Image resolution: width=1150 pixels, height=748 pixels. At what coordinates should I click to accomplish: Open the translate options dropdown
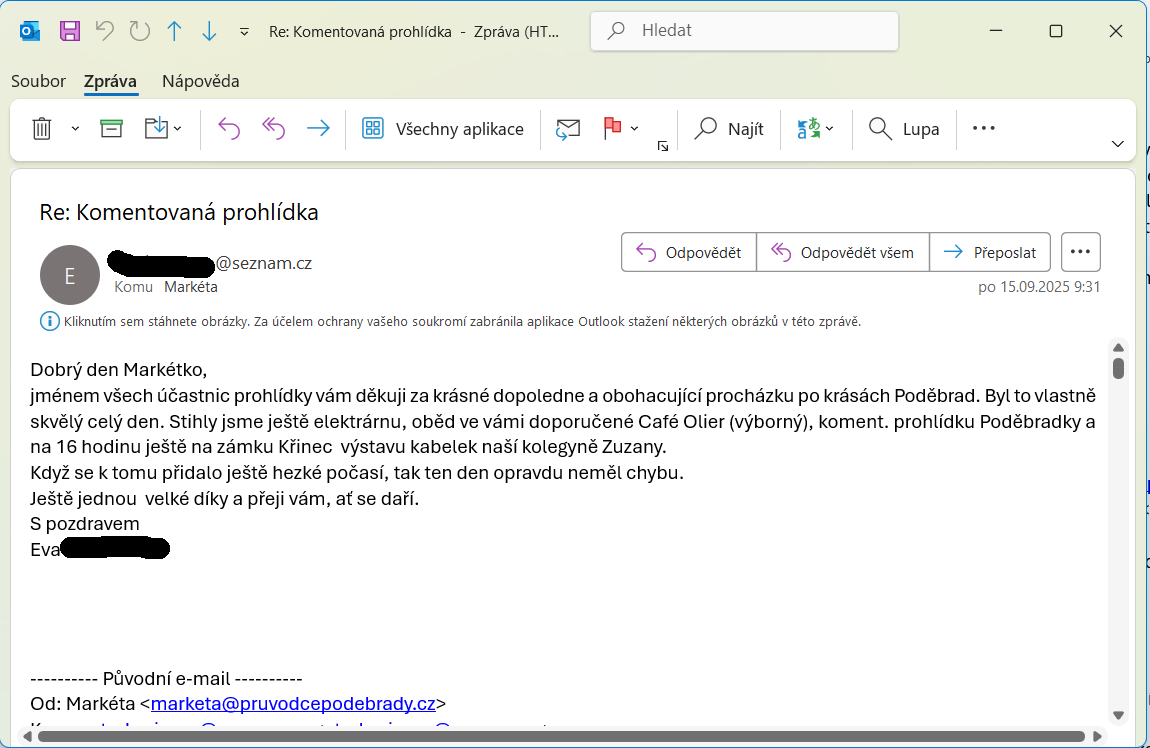tap(830, 129)
